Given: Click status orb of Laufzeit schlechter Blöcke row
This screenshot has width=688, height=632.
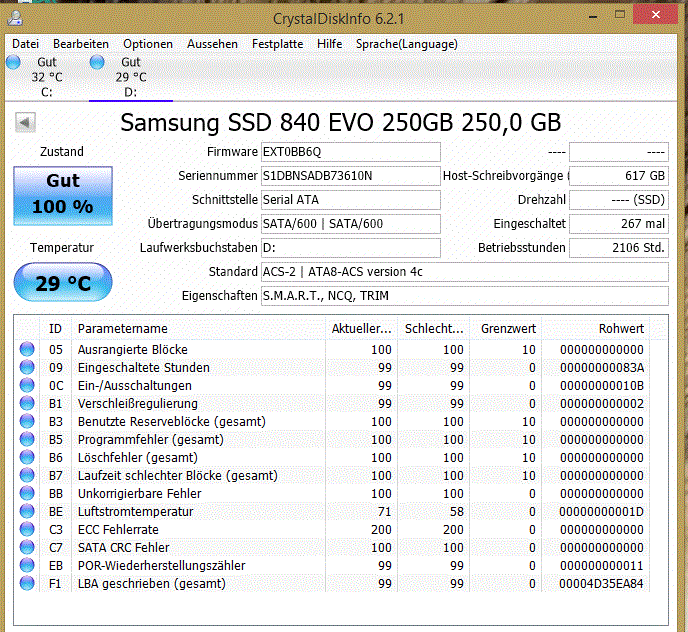Looking at the screenshot, I should tap(27, 475).
